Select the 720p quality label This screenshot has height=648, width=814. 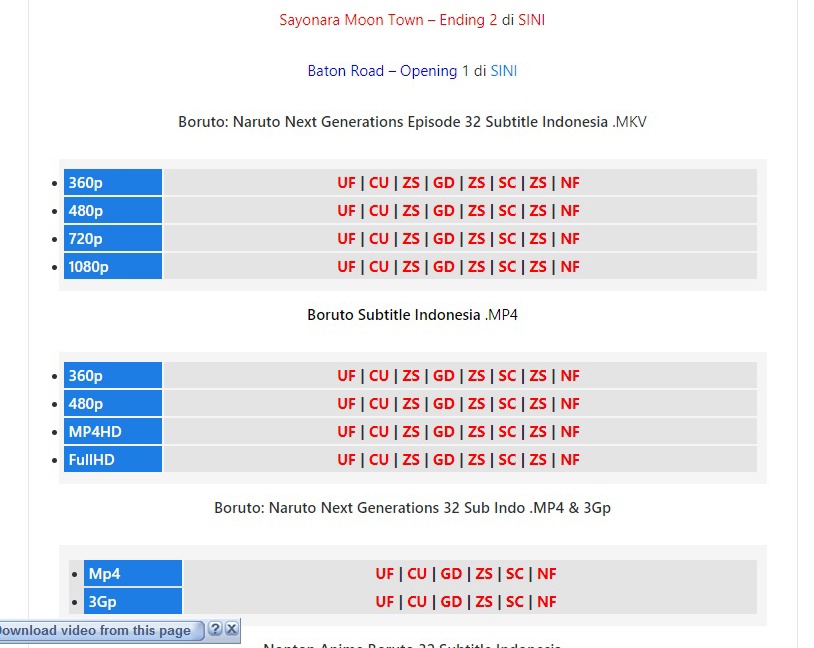(x=113, y=239)
